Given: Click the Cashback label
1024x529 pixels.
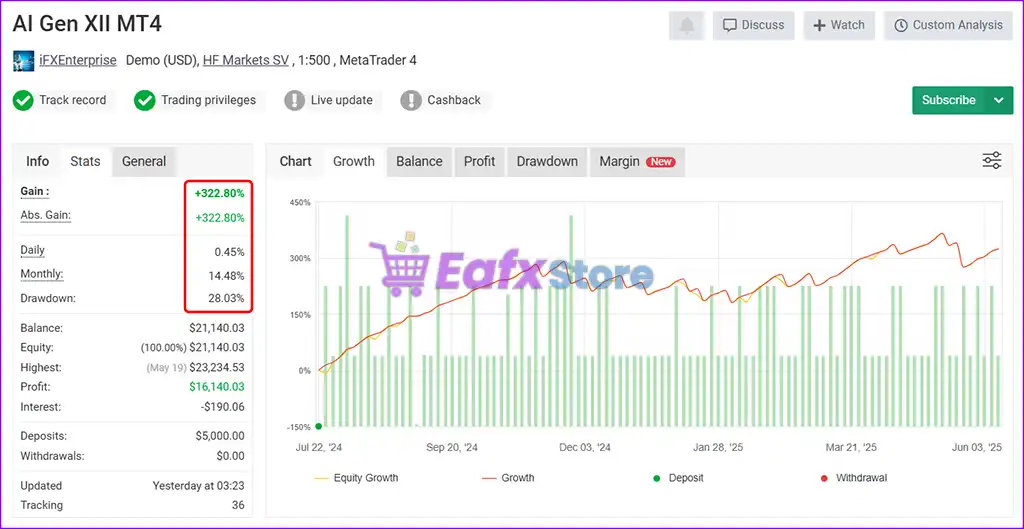Looking at the screenshot, I should tap(454, 101).
